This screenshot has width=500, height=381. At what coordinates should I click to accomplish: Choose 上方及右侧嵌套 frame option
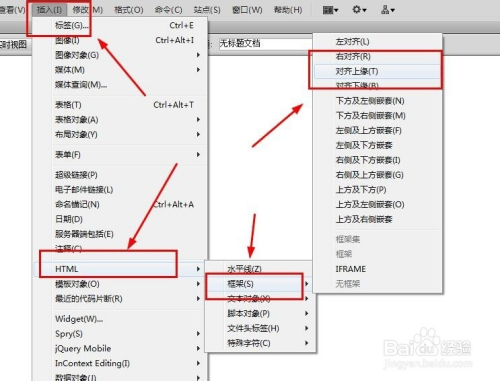pyautogui.click(x=377, y=219)
